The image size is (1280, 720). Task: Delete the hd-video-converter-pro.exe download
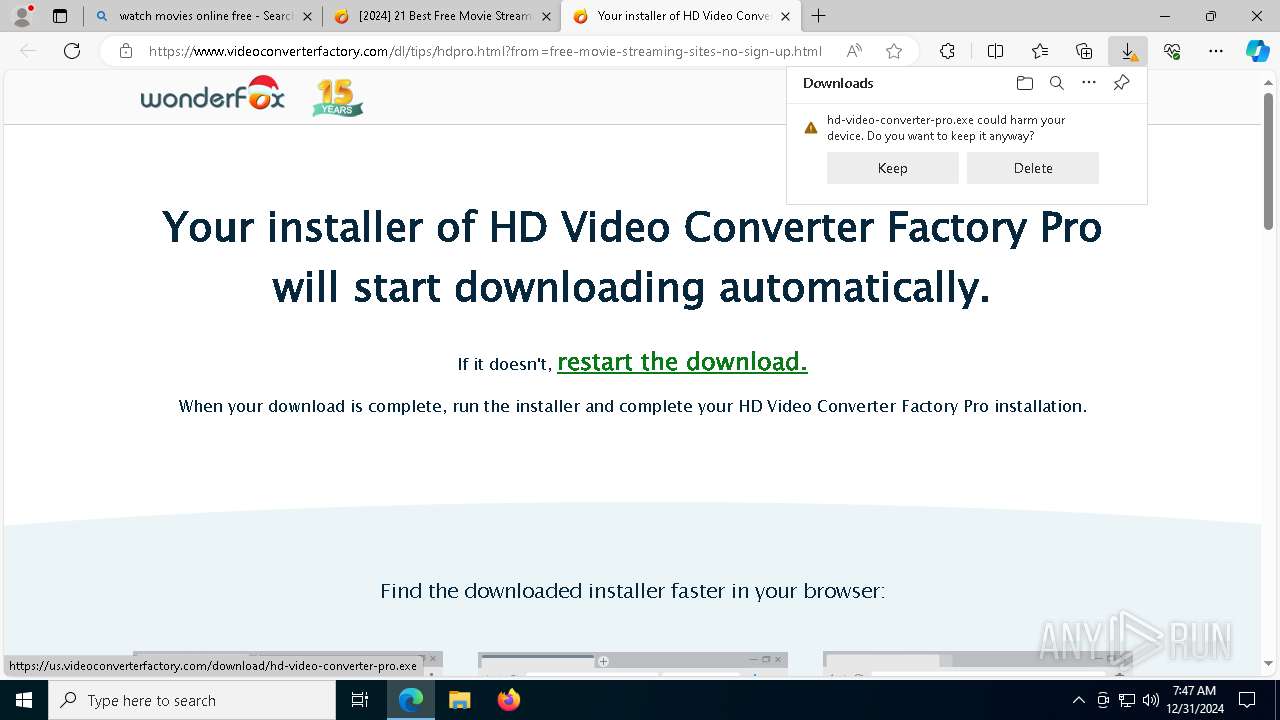1032,168
